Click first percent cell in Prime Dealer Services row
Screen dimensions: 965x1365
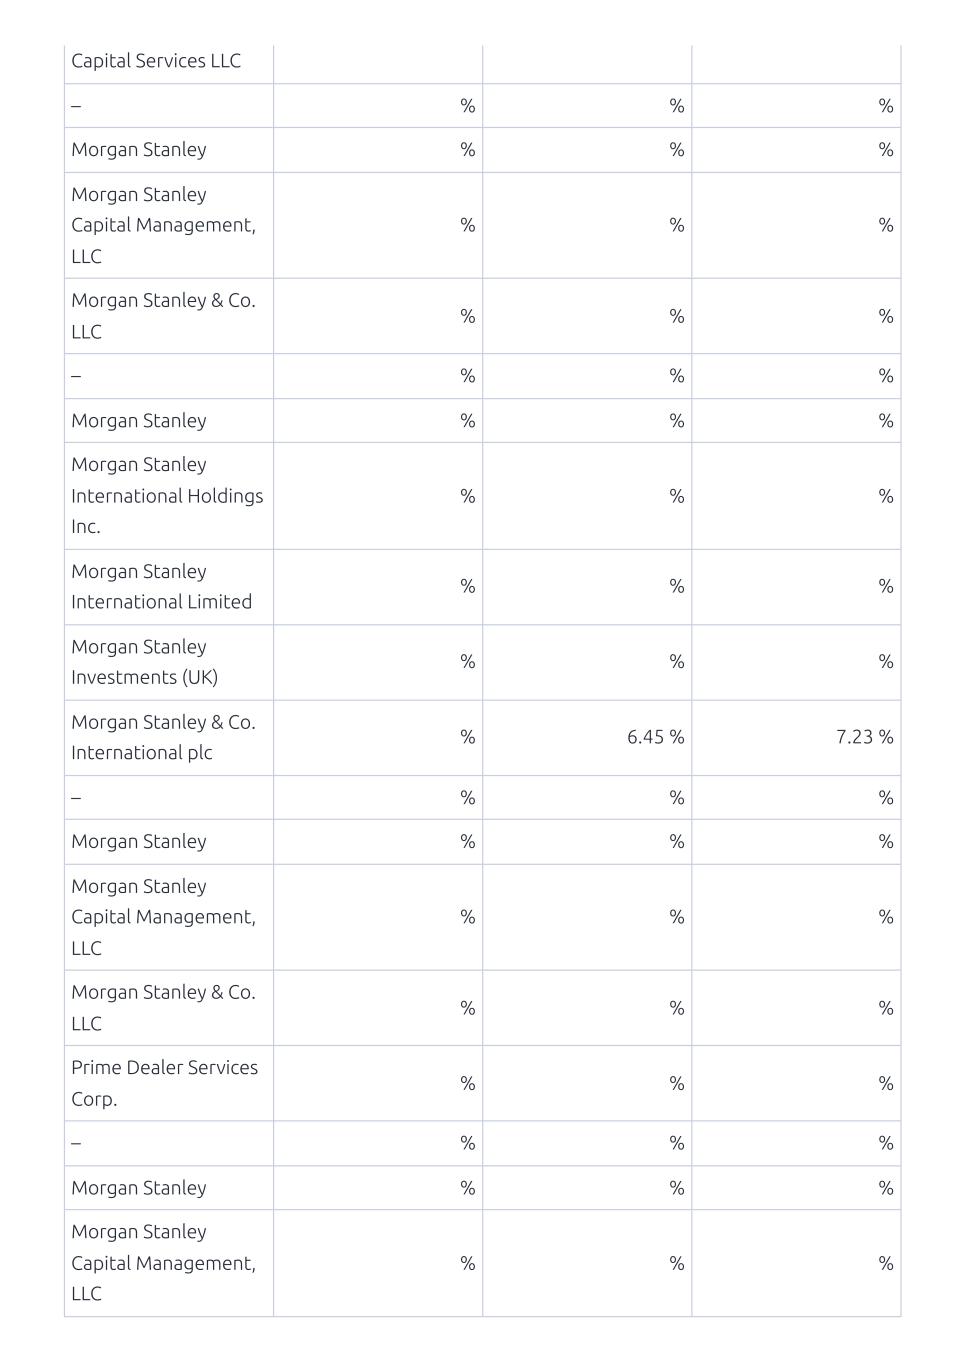pos(378,1083)
